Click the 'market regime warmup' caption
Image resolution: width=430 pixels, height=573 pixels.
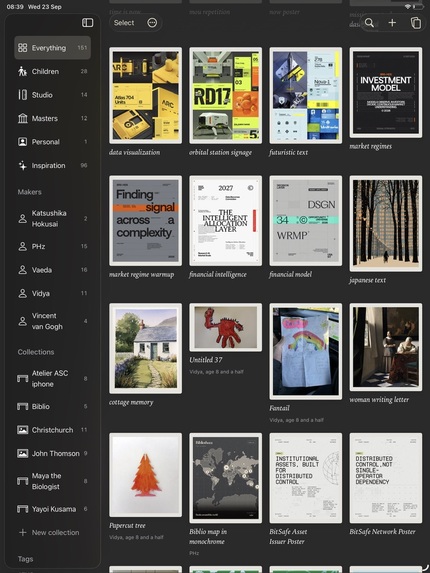[141, 274]
